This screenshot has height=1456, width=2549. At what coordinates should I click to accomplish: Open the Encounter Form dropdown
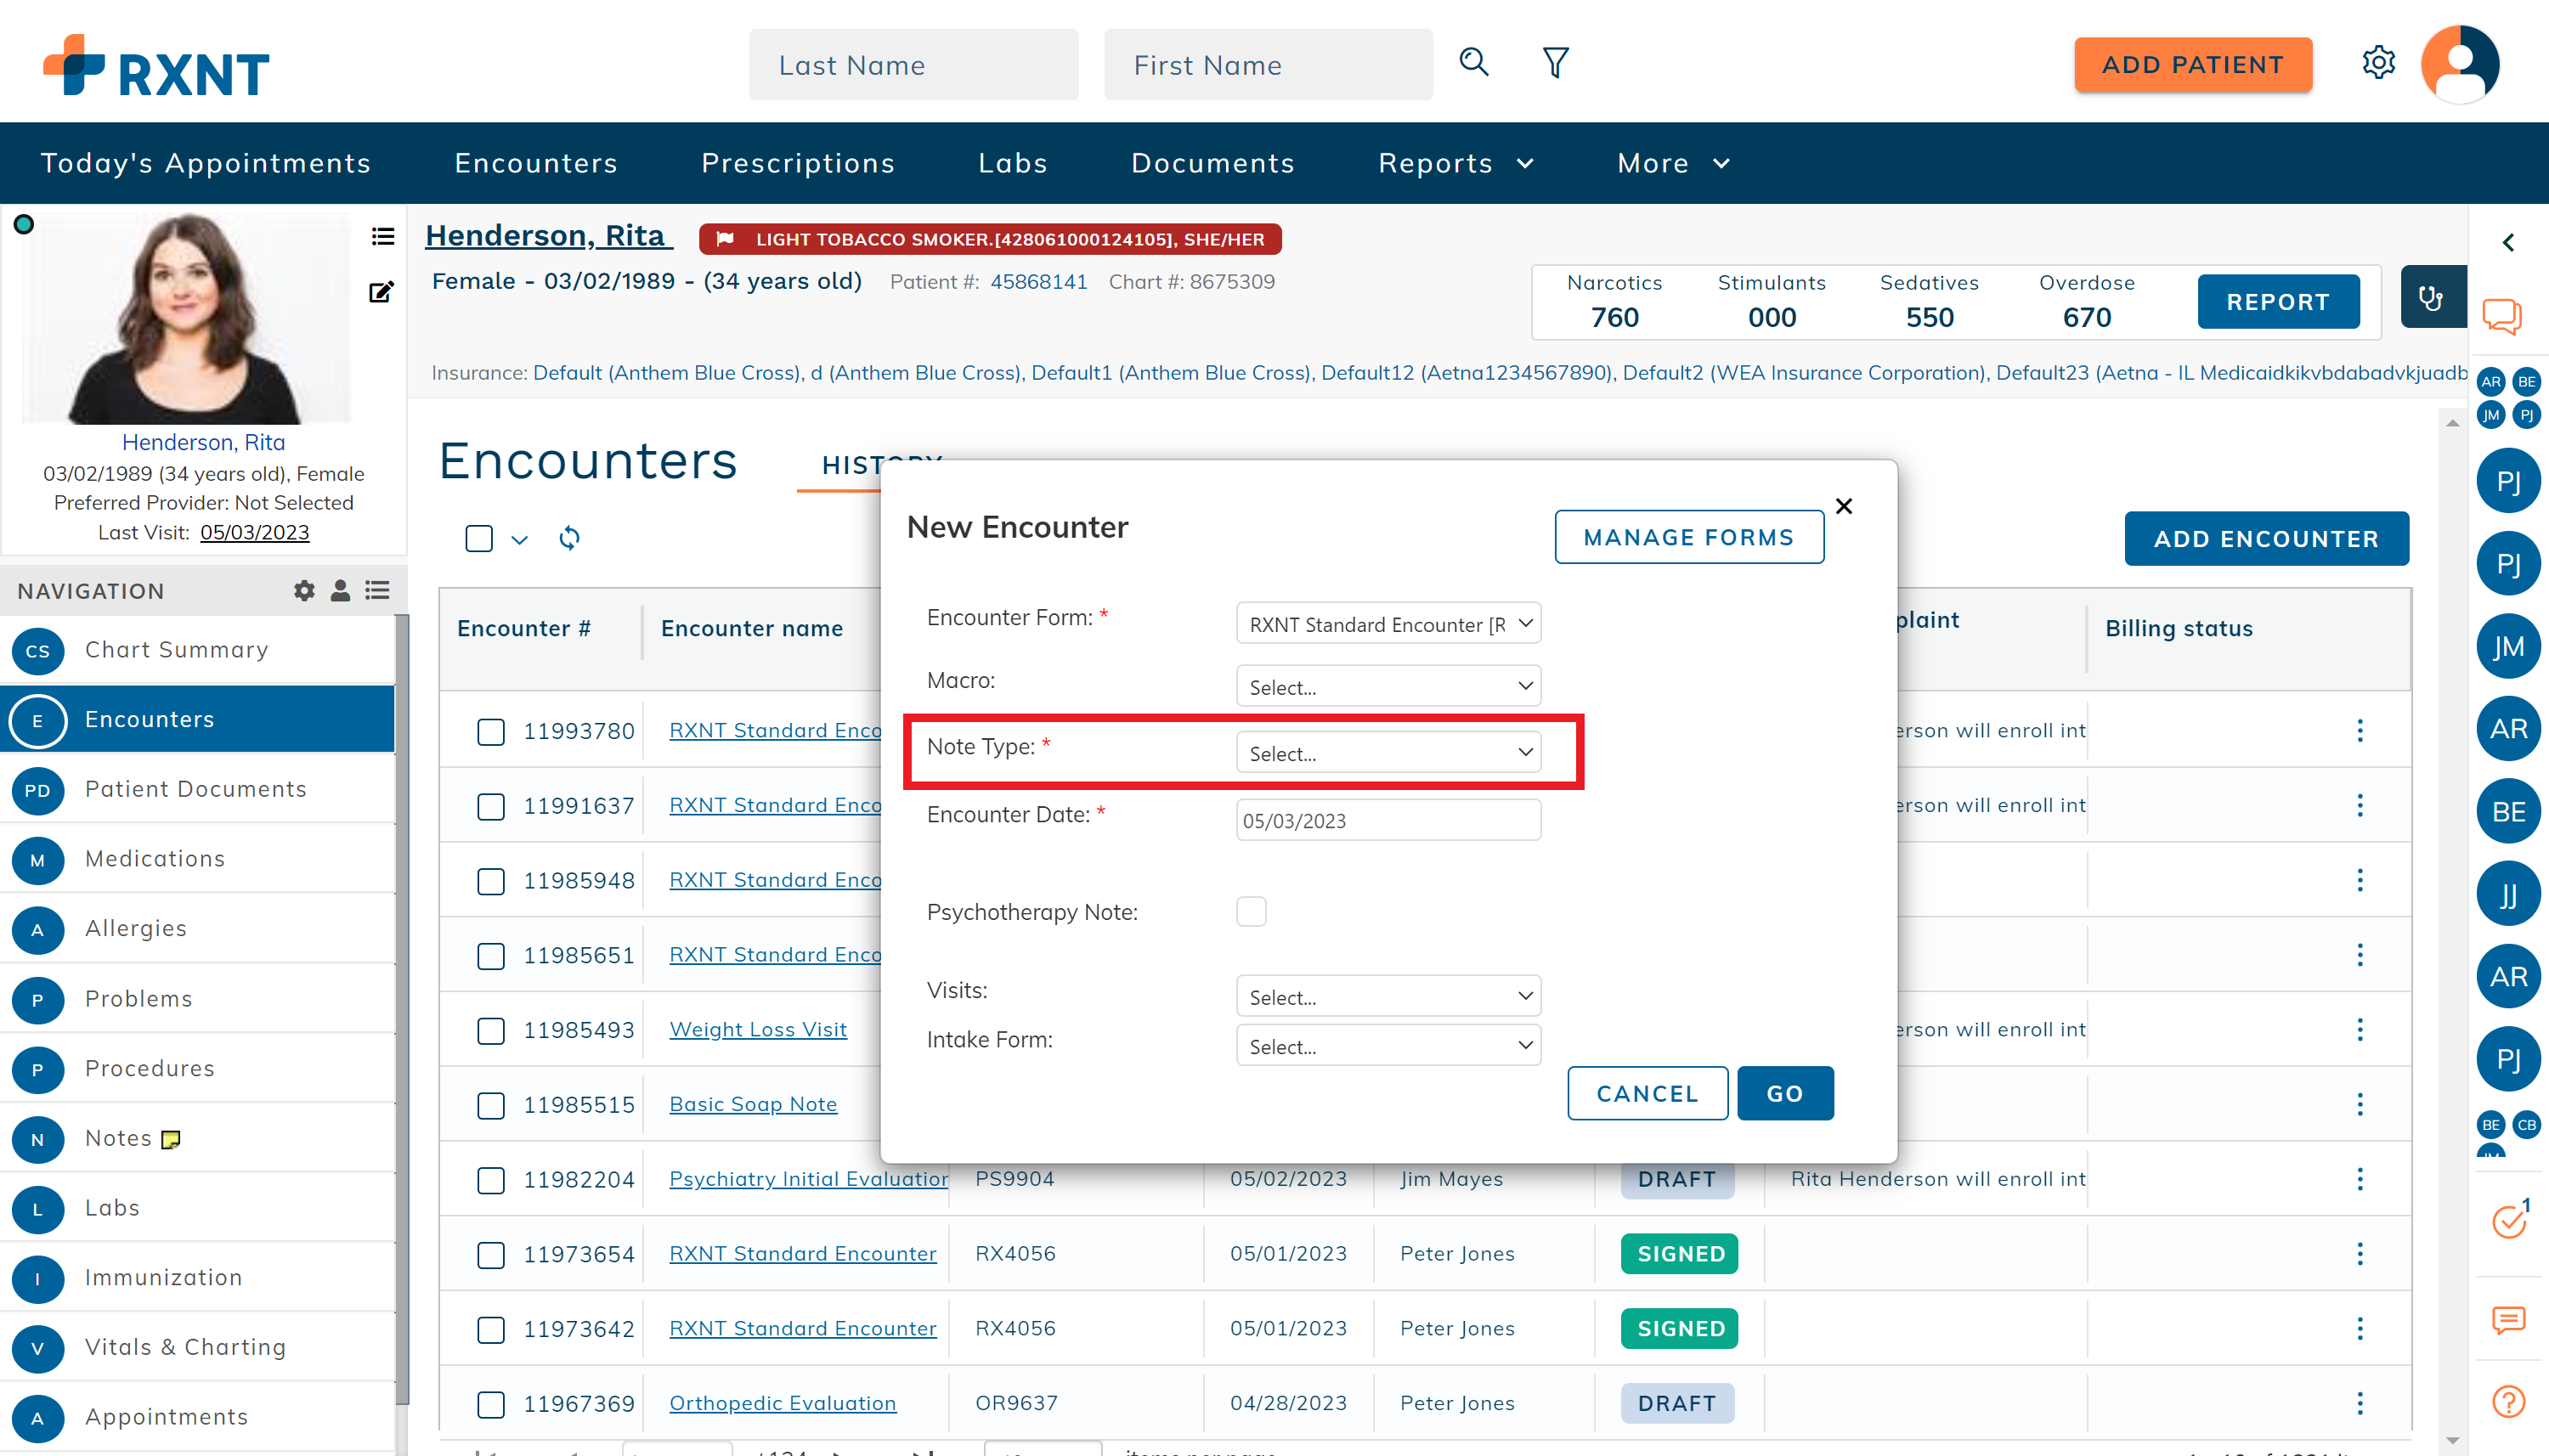click(1388, 623)
